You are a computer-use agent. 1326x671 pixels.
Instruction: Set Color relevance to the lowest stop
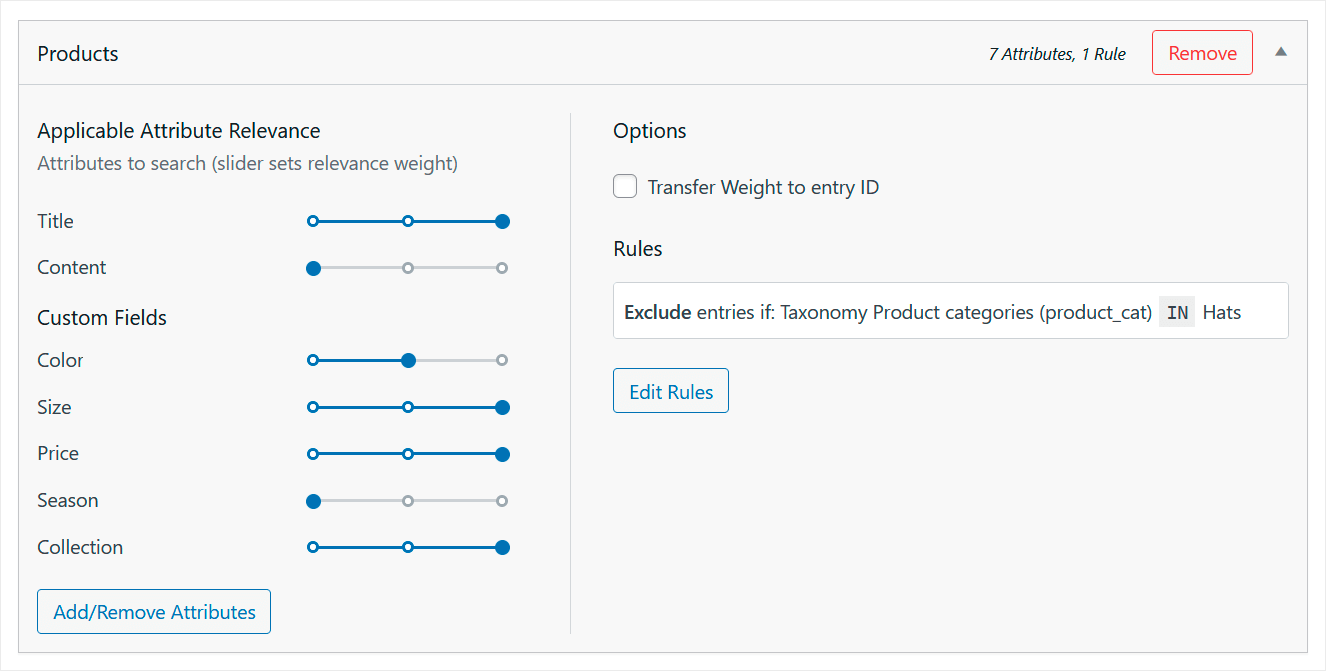313,360
